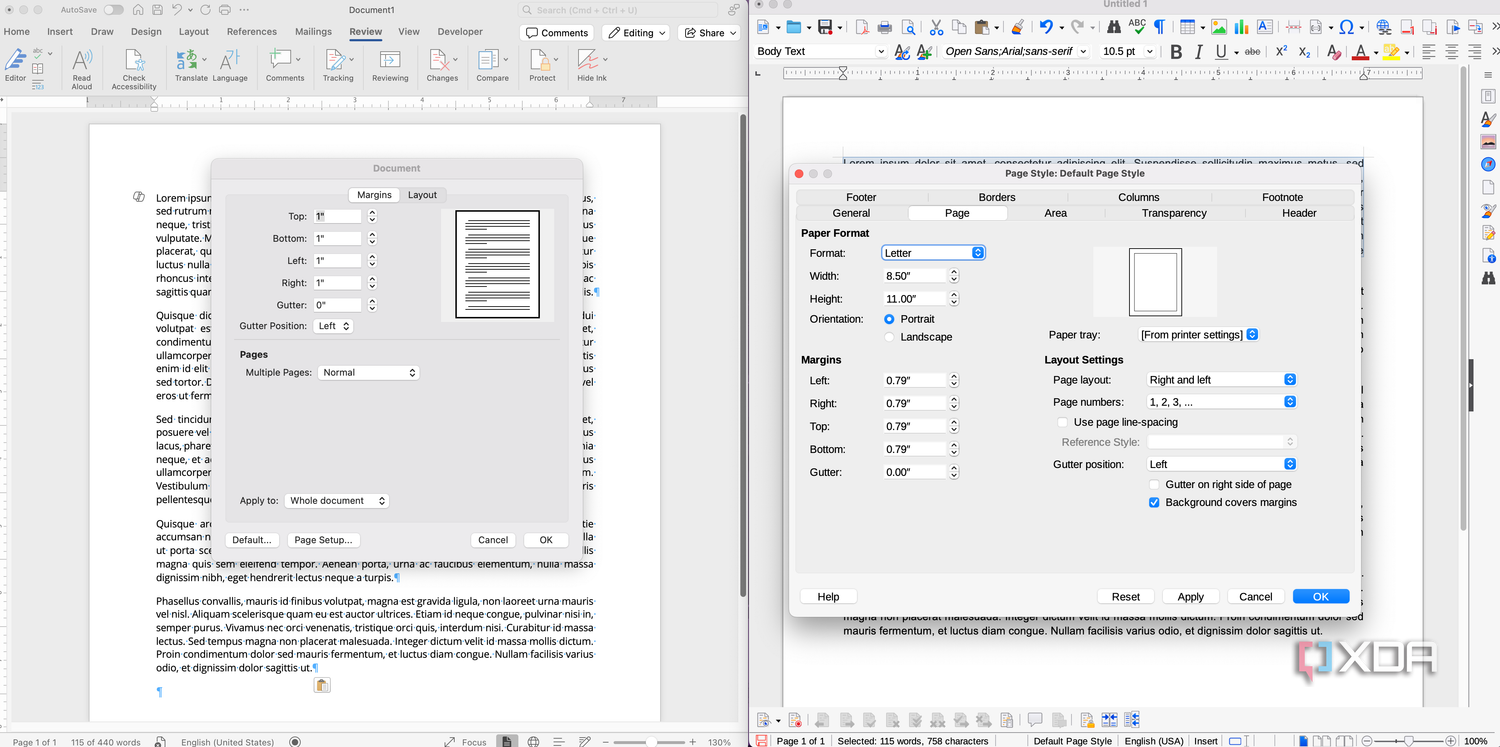Image resolution: width=1500 pixels, height=747 pixels.
Task: Click the Superscript icon in LibreOffice
Action: (1282, 52)
